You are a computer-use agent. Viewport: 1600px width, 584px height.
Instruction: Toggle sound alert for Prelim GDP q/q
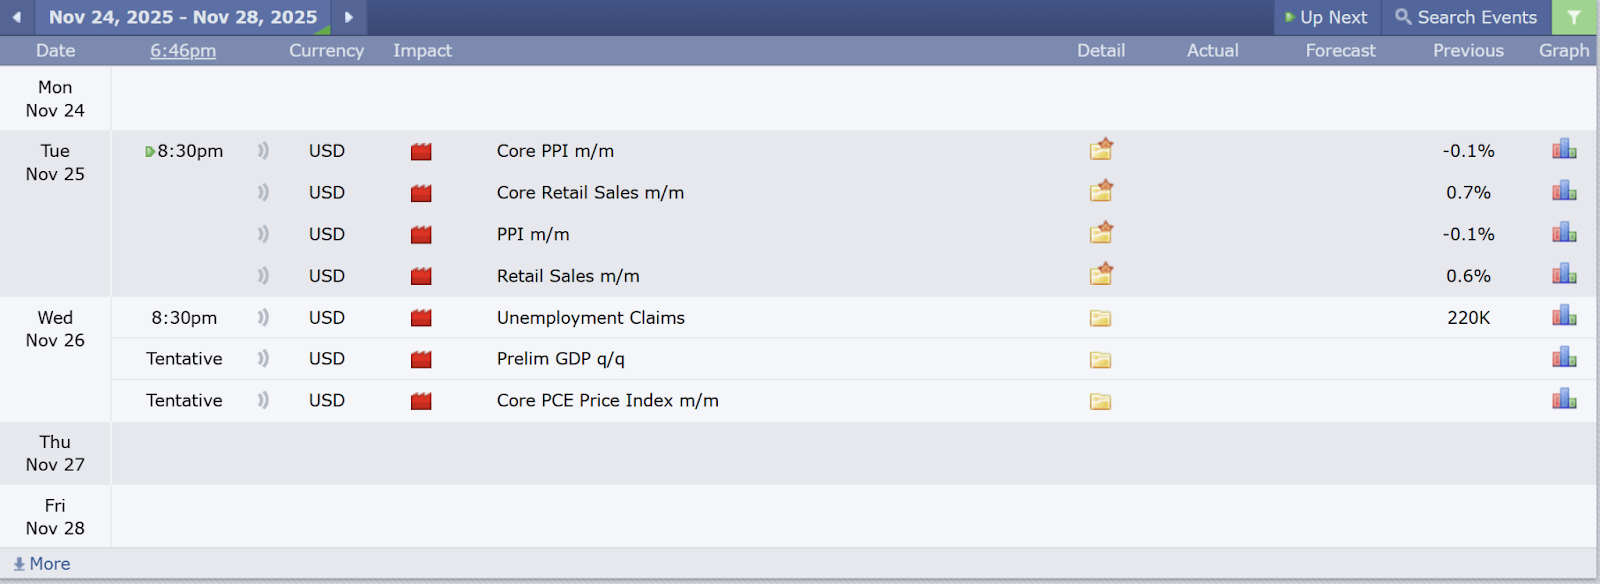(x=263, y=358)
